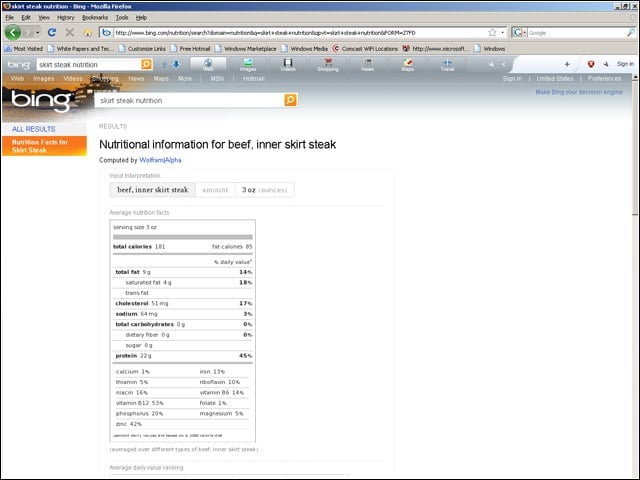Open the Windows Media bookmark
Viewport: 640px width, 480px height.
(x=305, y=49)
